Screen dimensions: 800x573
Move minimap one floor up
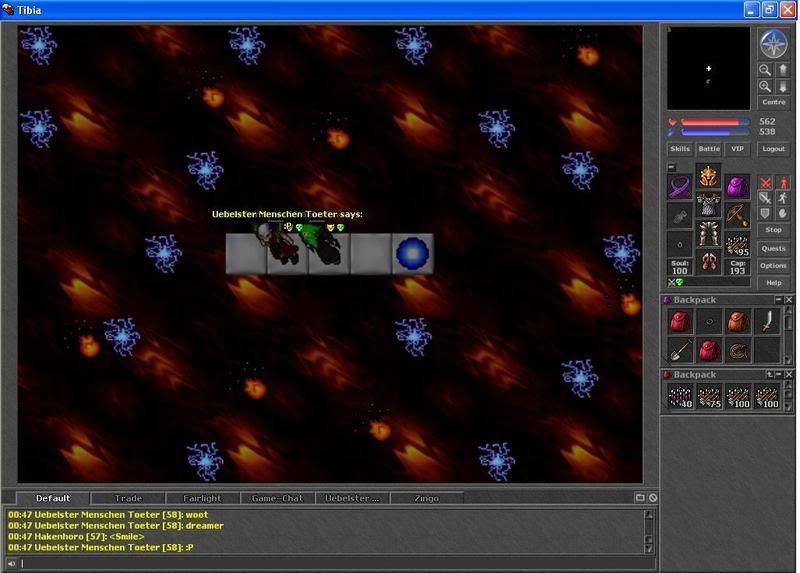[x=783, y=70]
